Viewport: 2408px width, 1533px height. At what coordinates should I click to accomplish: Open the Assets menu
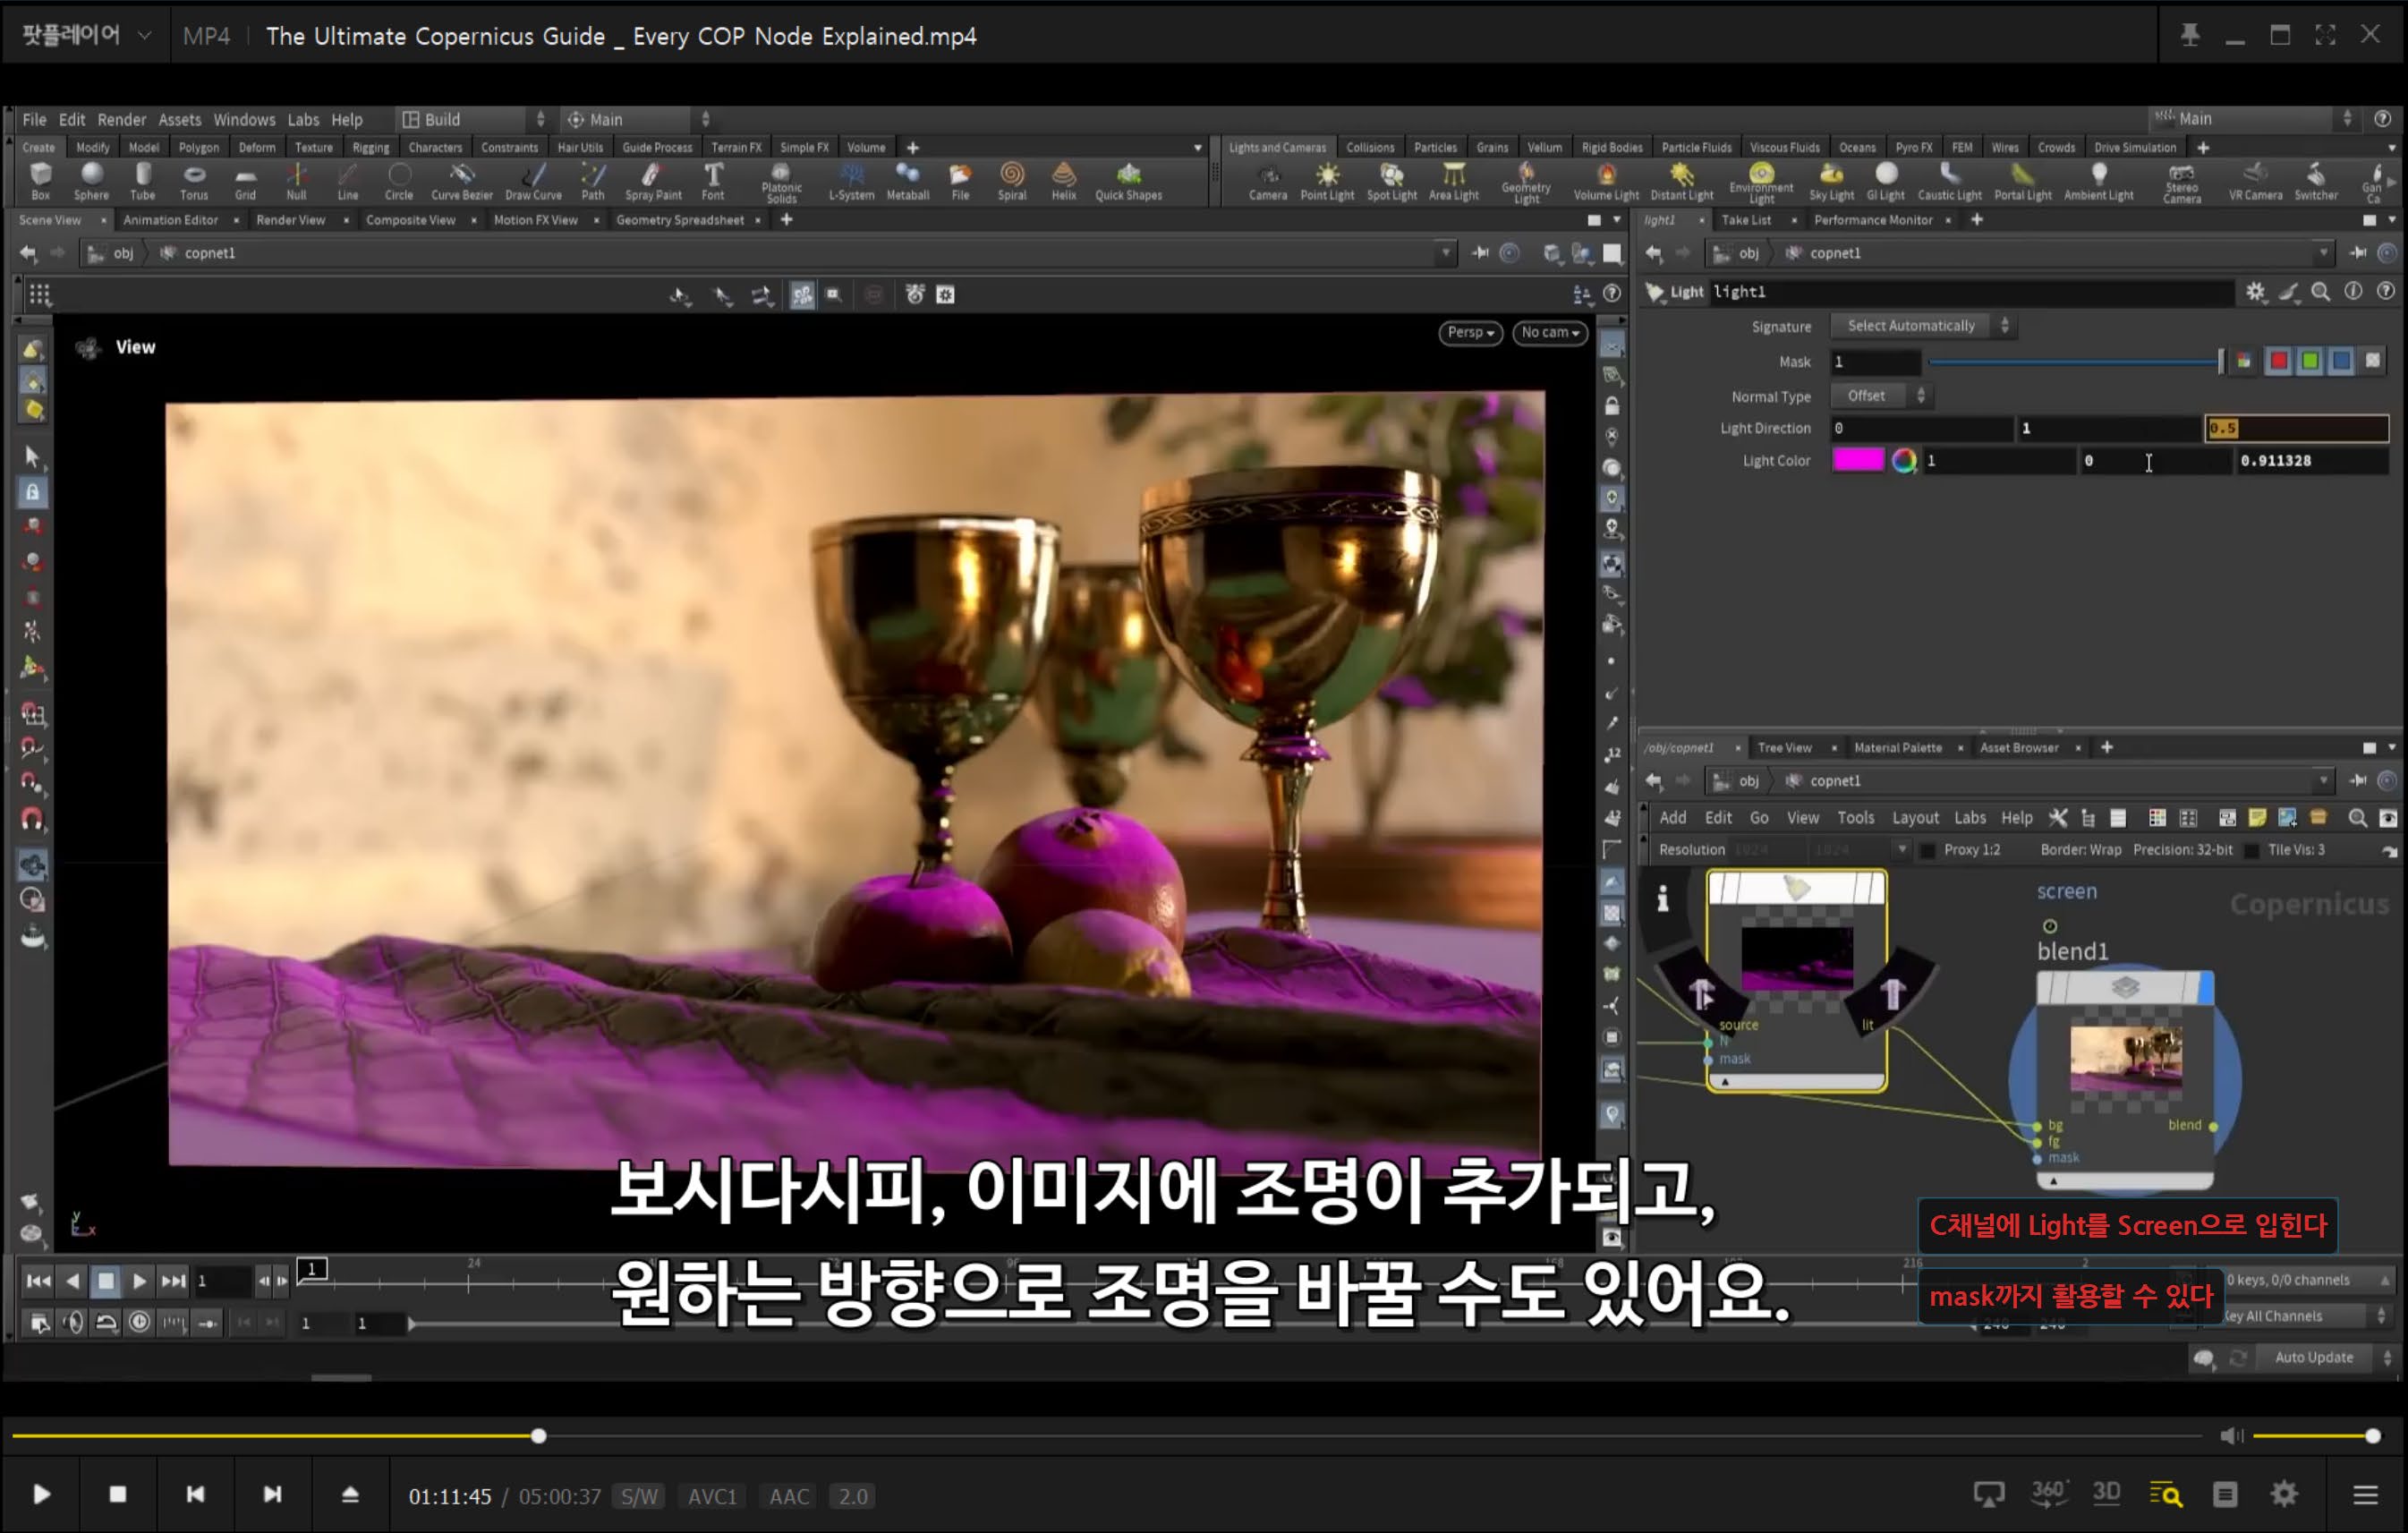pyautogui.click(x=179, y=119)
